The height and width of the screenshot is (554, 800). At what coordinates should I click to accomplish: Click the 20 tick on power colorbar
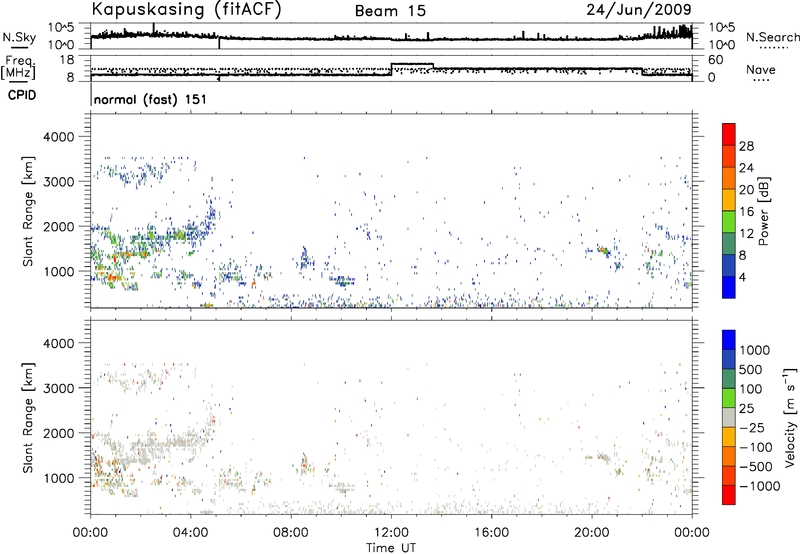pyautogui.click(x=746, y=190)
